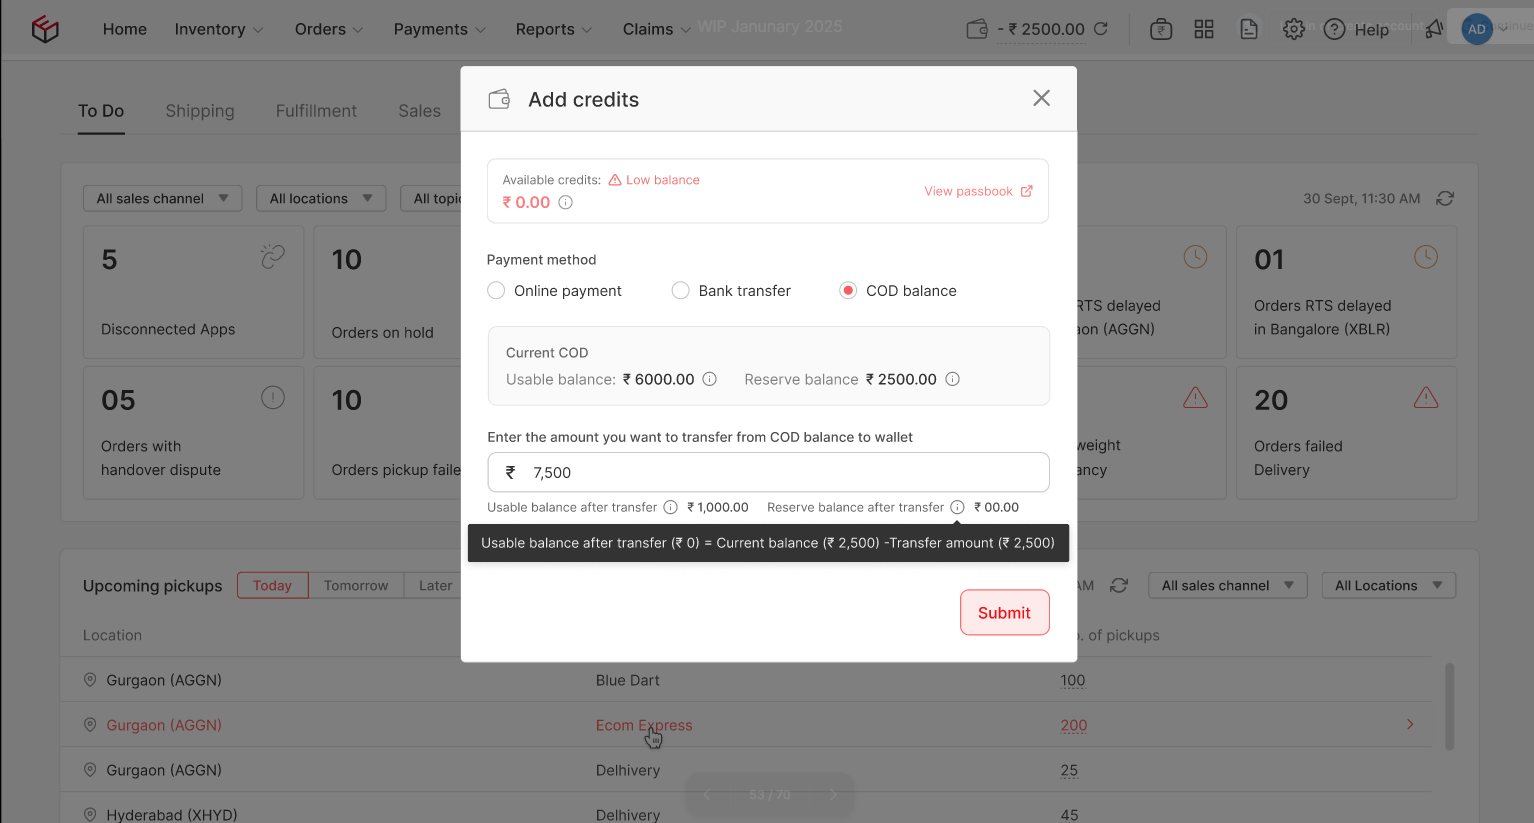Click the wallet balance refresh icon

coord(1101,29)
